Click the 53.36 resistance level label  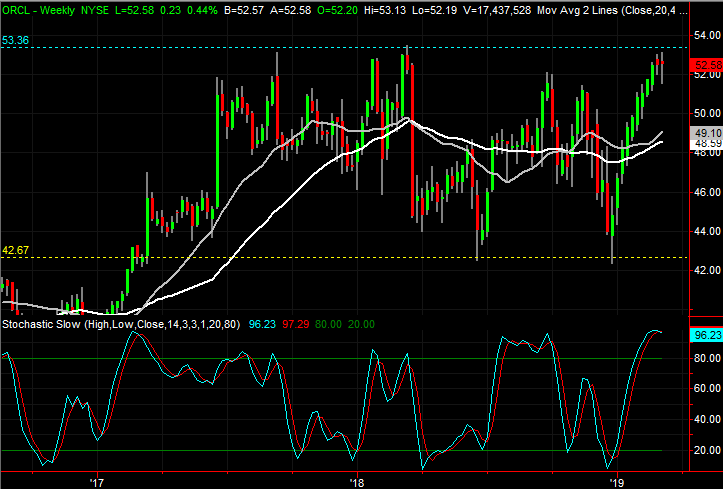click(x=15, y=40)
